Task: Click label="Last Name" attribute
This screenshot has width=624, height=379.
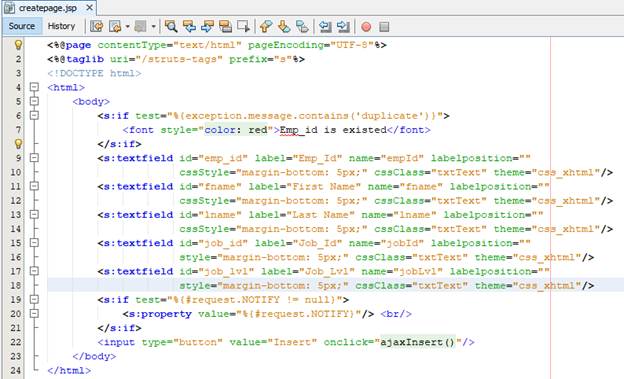Action: 301,215
